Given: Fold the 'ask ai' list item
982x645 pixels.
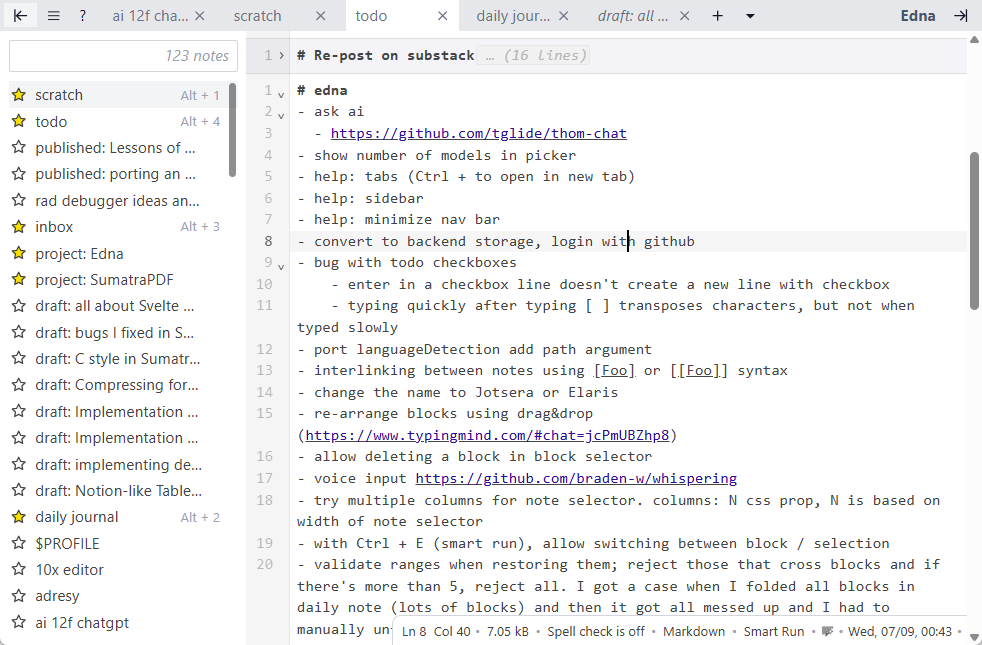Looking at the screenshot, I should coord(281,116).
